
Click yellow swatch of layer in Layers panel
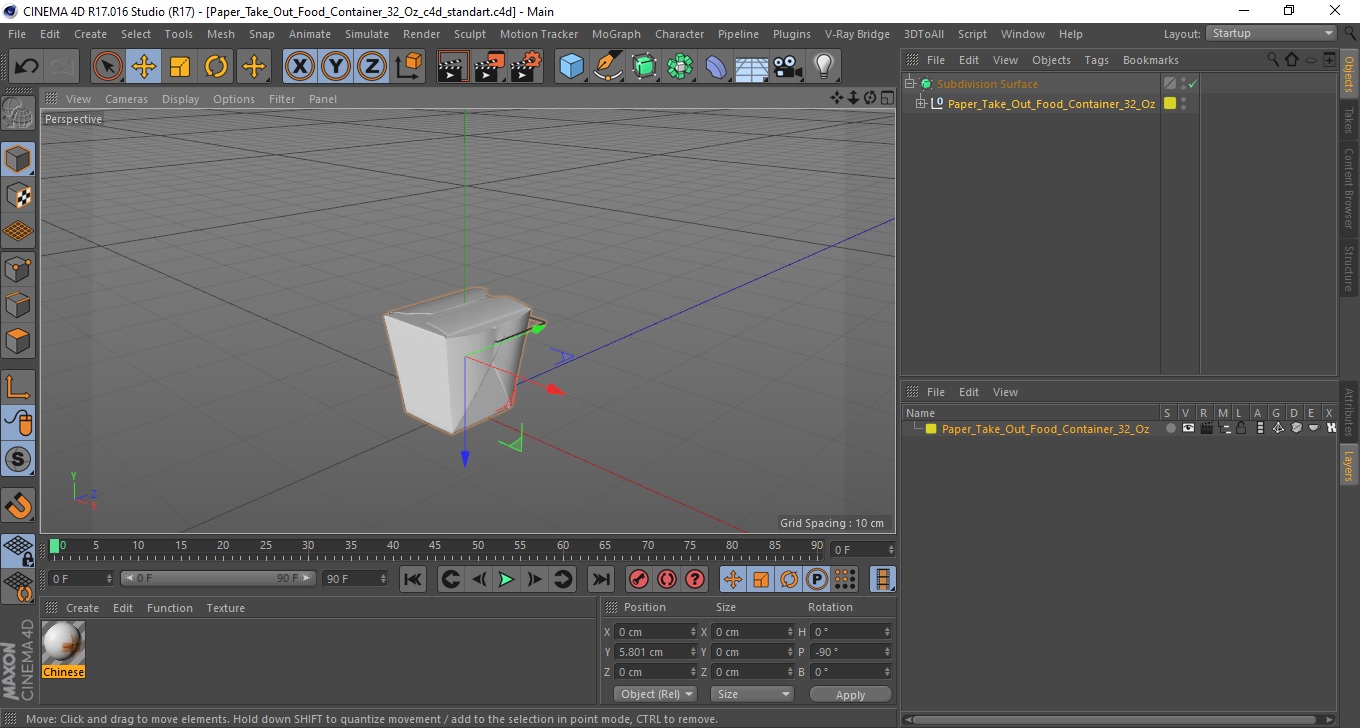pos(931,429)
